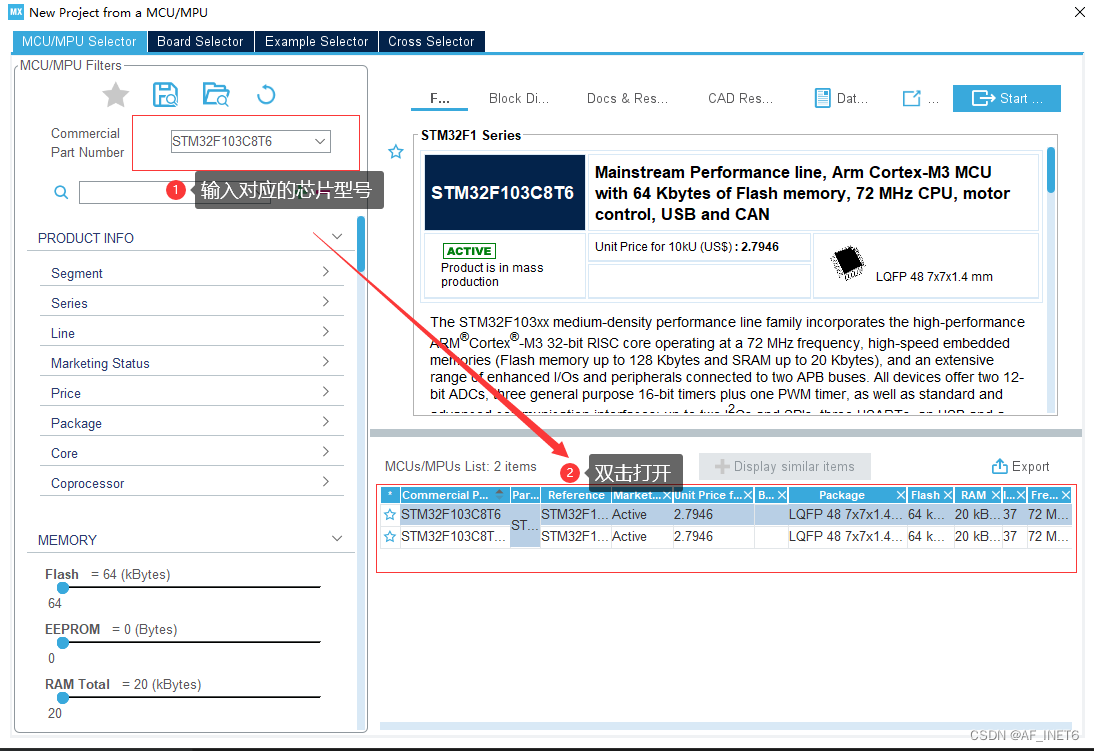1094x751 pixels.
Task: Click the datasheet document icon
Action: 823,98
